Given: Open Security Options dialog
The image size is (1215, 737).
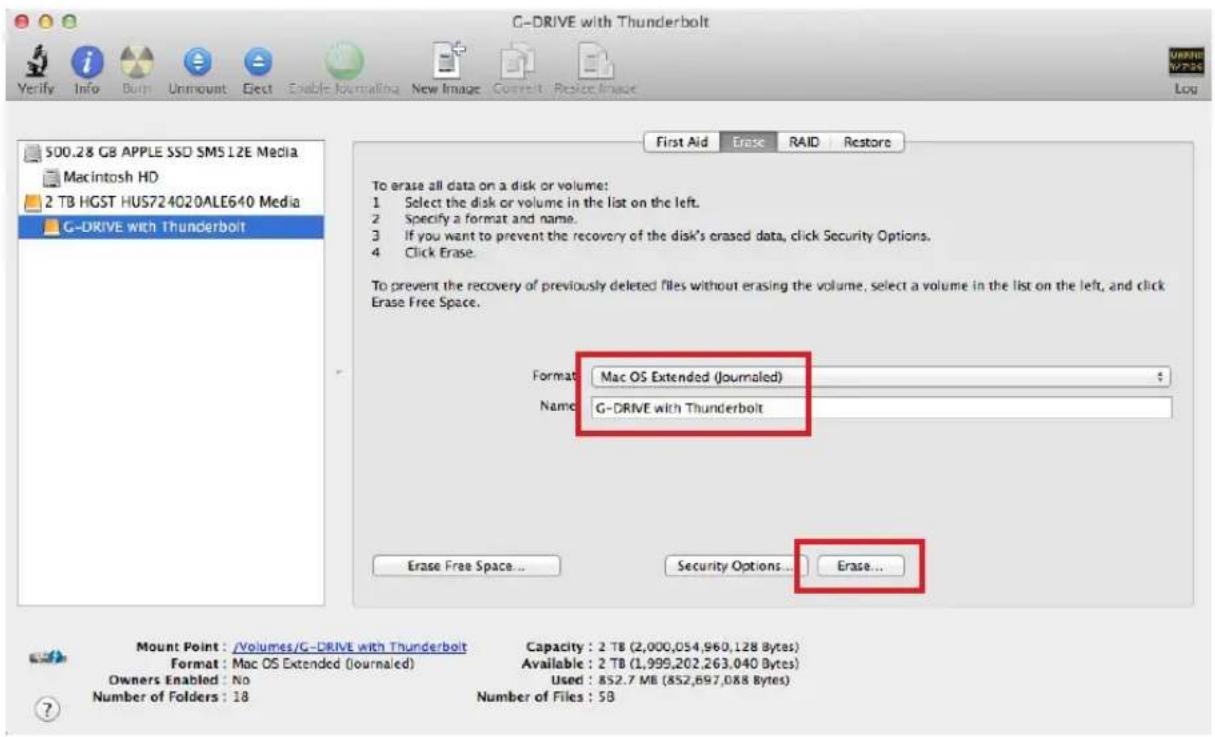Looking at the screenshot, I should tap(735, 566).
